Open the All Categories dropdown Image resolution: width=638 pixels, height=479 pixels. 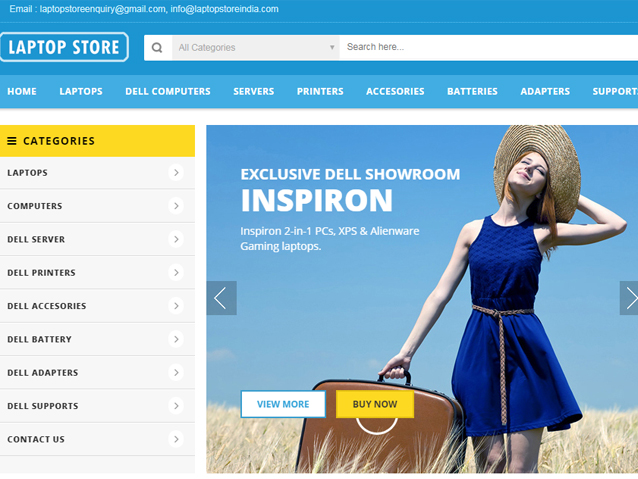pos(256,48)
